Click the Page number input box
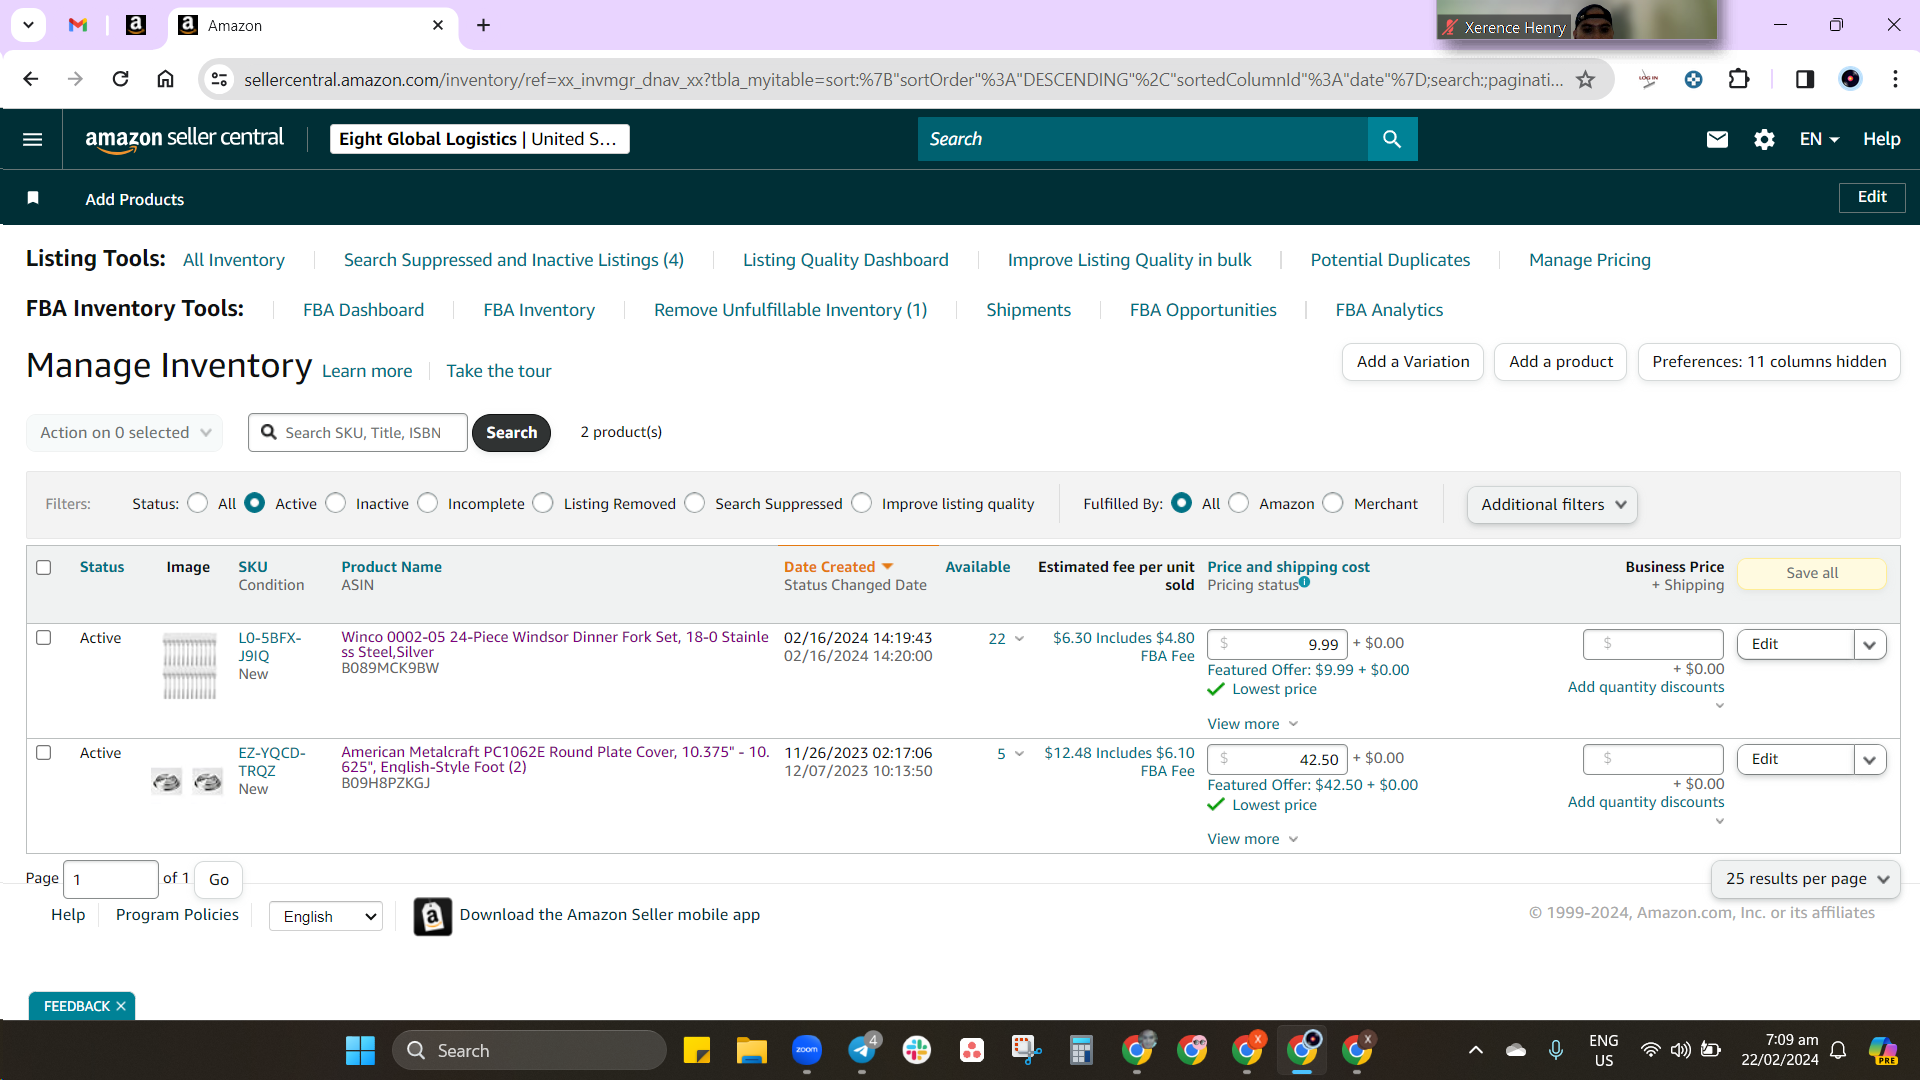 (111, 879)
